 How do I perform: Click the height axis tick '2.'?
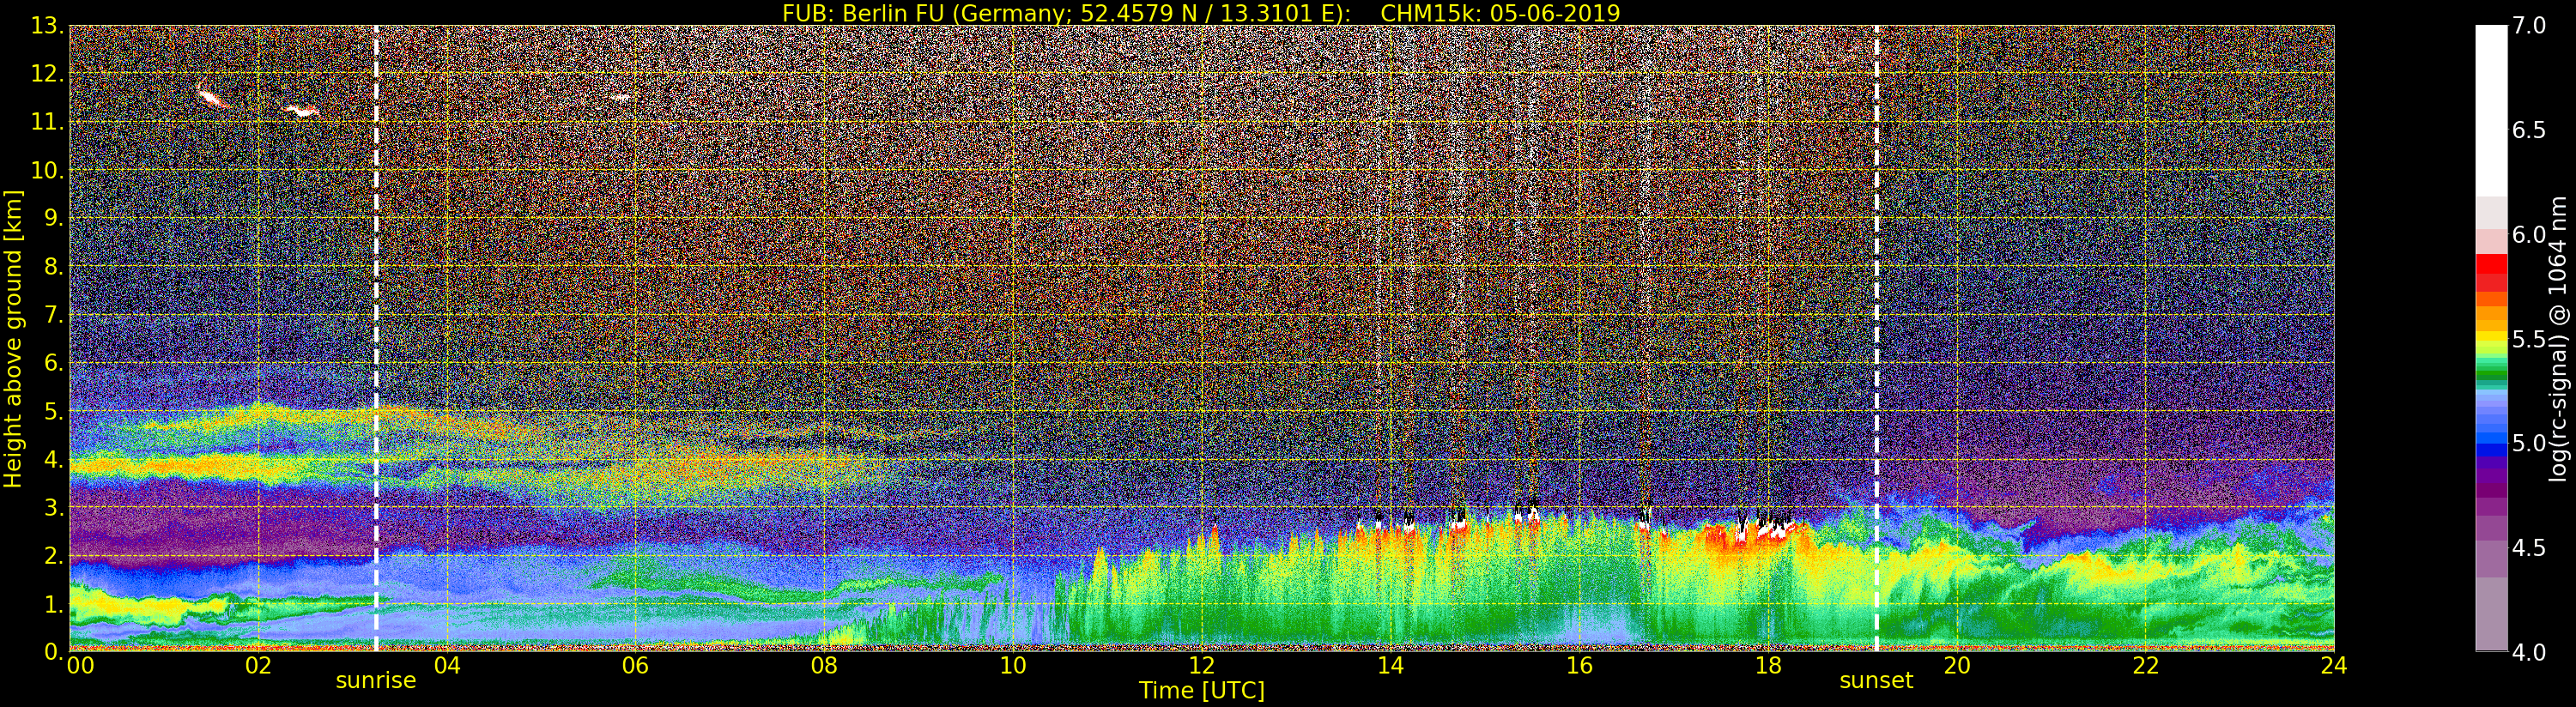(x=54, y=555)
